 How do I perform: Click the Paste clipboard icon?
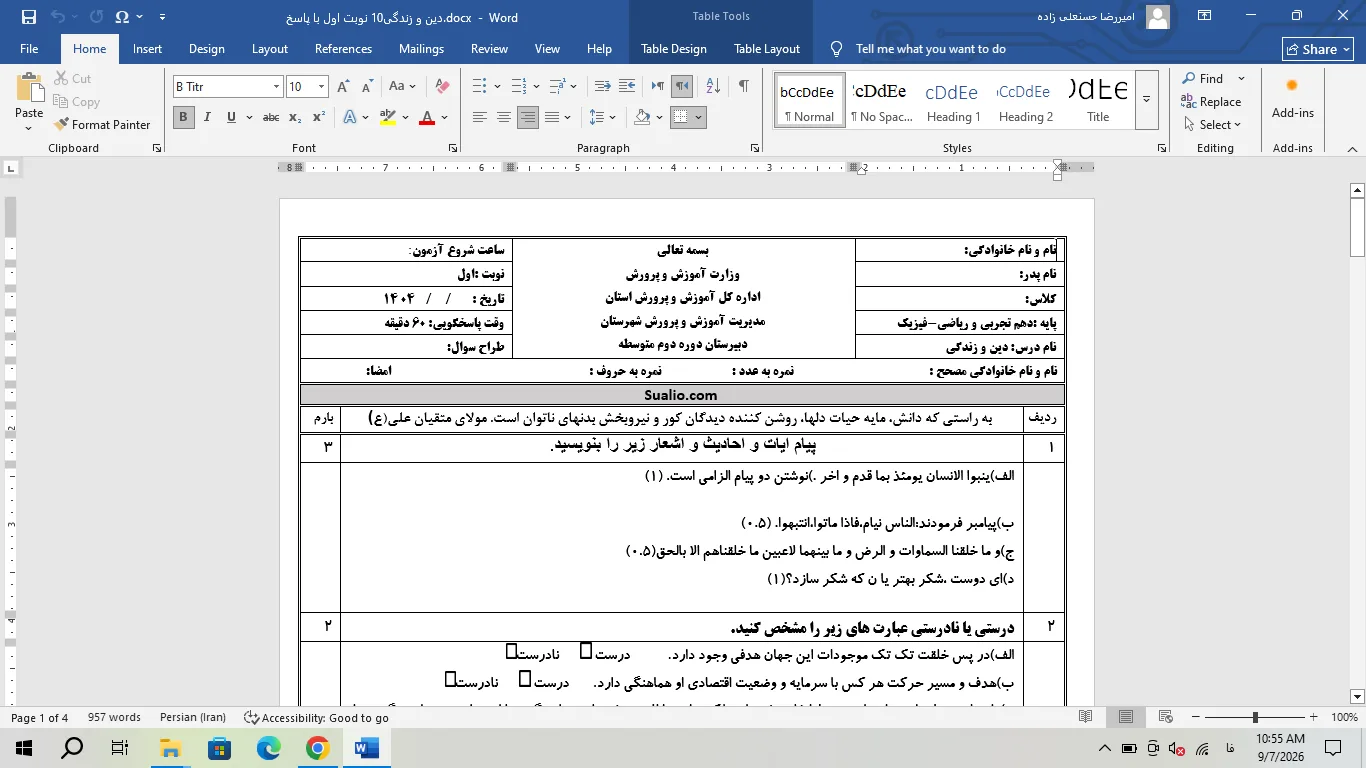click(29, 88)
